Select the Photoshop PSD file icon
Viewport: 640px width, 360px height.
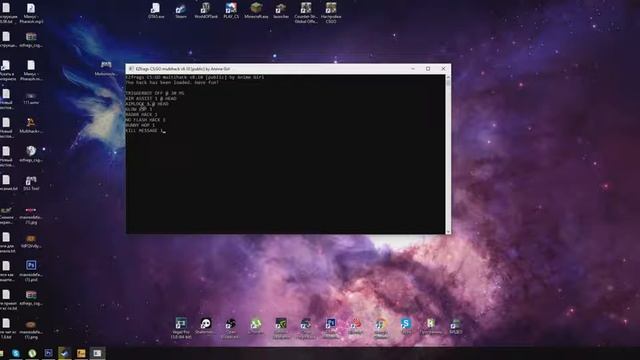[x=31, y=271]
